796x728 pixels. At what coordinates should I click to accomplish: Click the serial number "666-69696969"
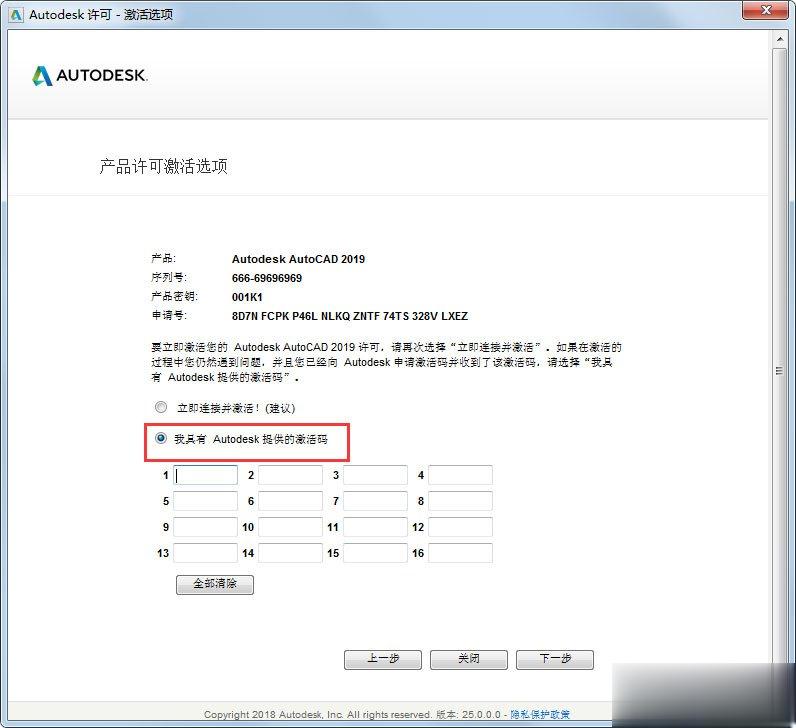click(267, 278)
